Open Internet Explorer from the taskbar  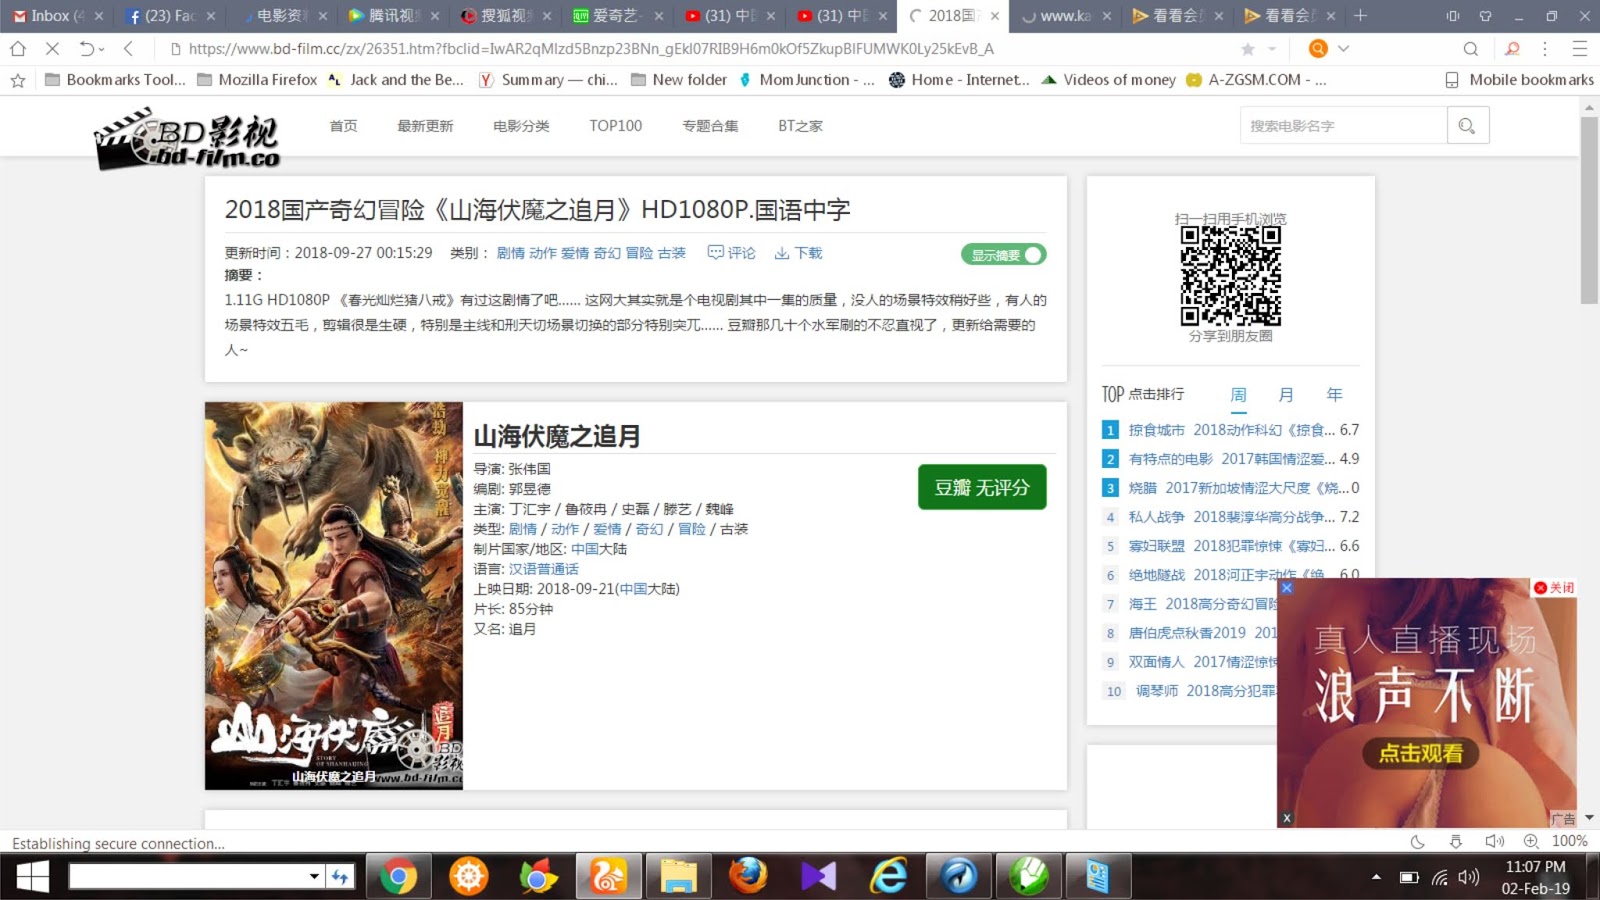click(x=888, y=877)
